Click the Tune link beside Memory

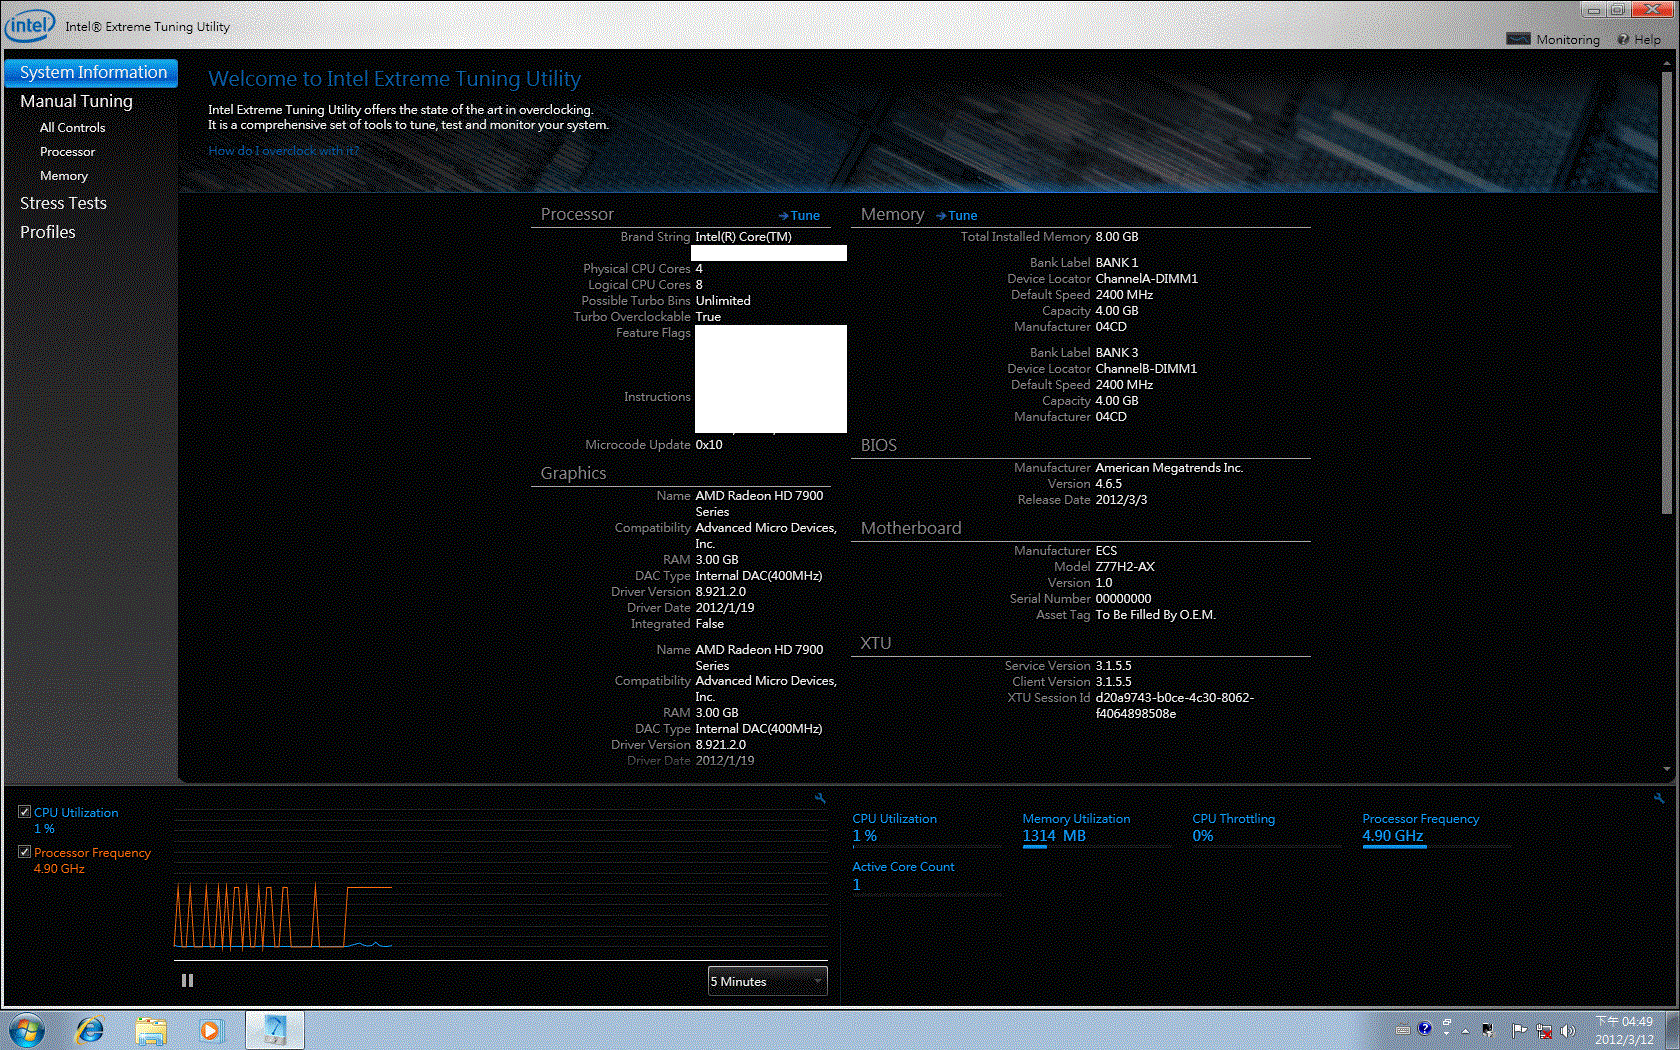957,215
